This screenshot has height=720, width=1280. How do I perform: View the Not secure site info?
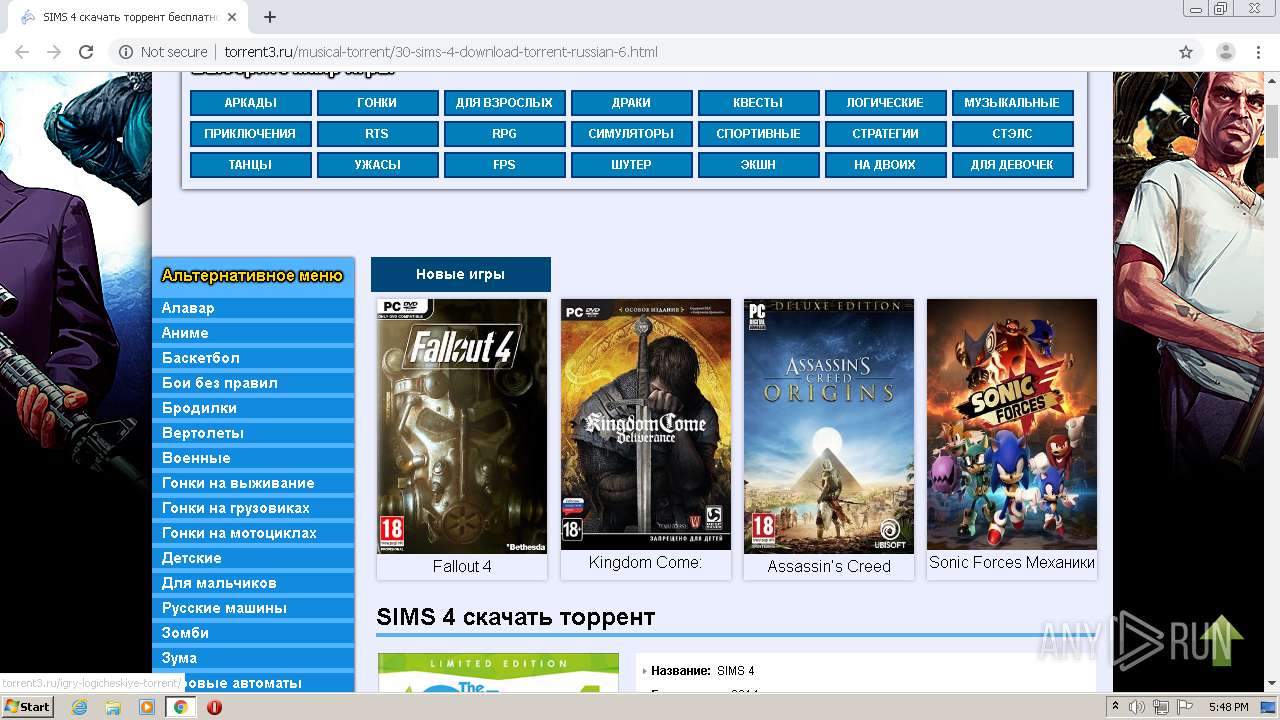pos(163,52)
